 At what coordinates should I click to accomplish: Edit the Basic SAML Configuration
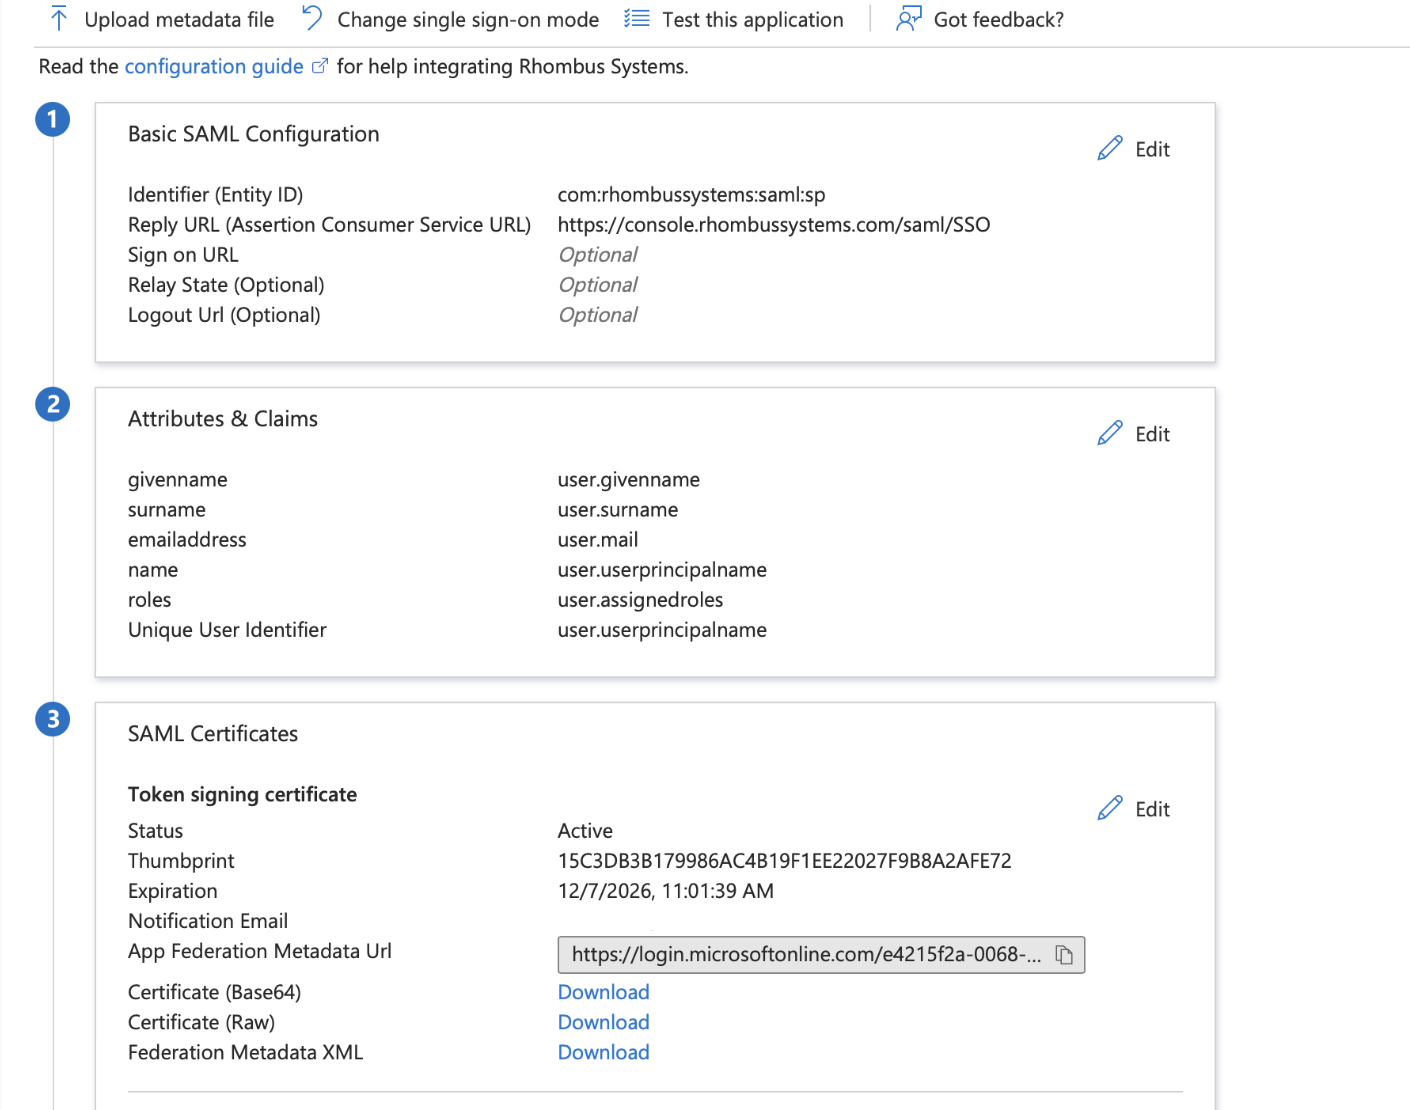[1134, 149]
